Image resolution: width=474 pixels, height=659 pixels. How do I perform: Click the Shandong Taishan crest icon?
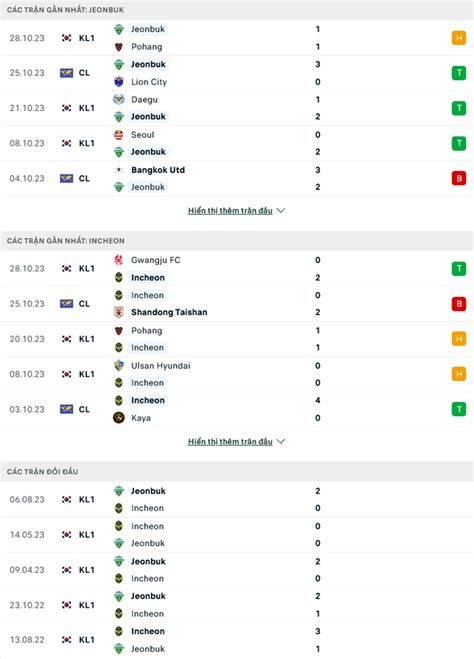[119, 312]
